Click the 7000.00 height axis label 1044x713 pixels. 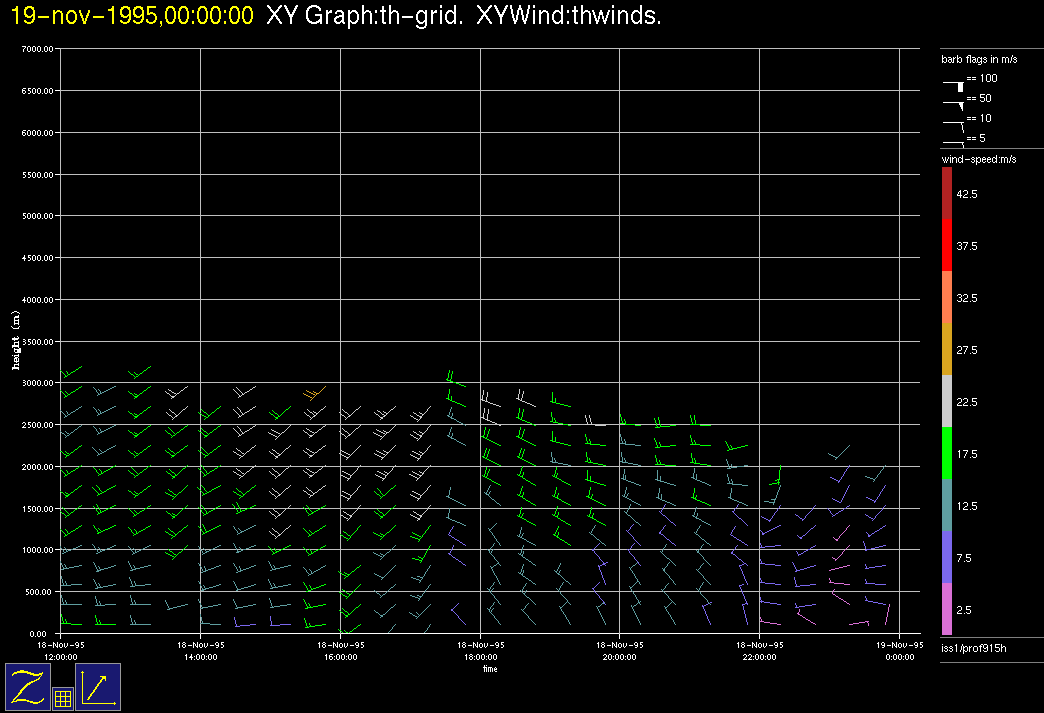[37, 49]
